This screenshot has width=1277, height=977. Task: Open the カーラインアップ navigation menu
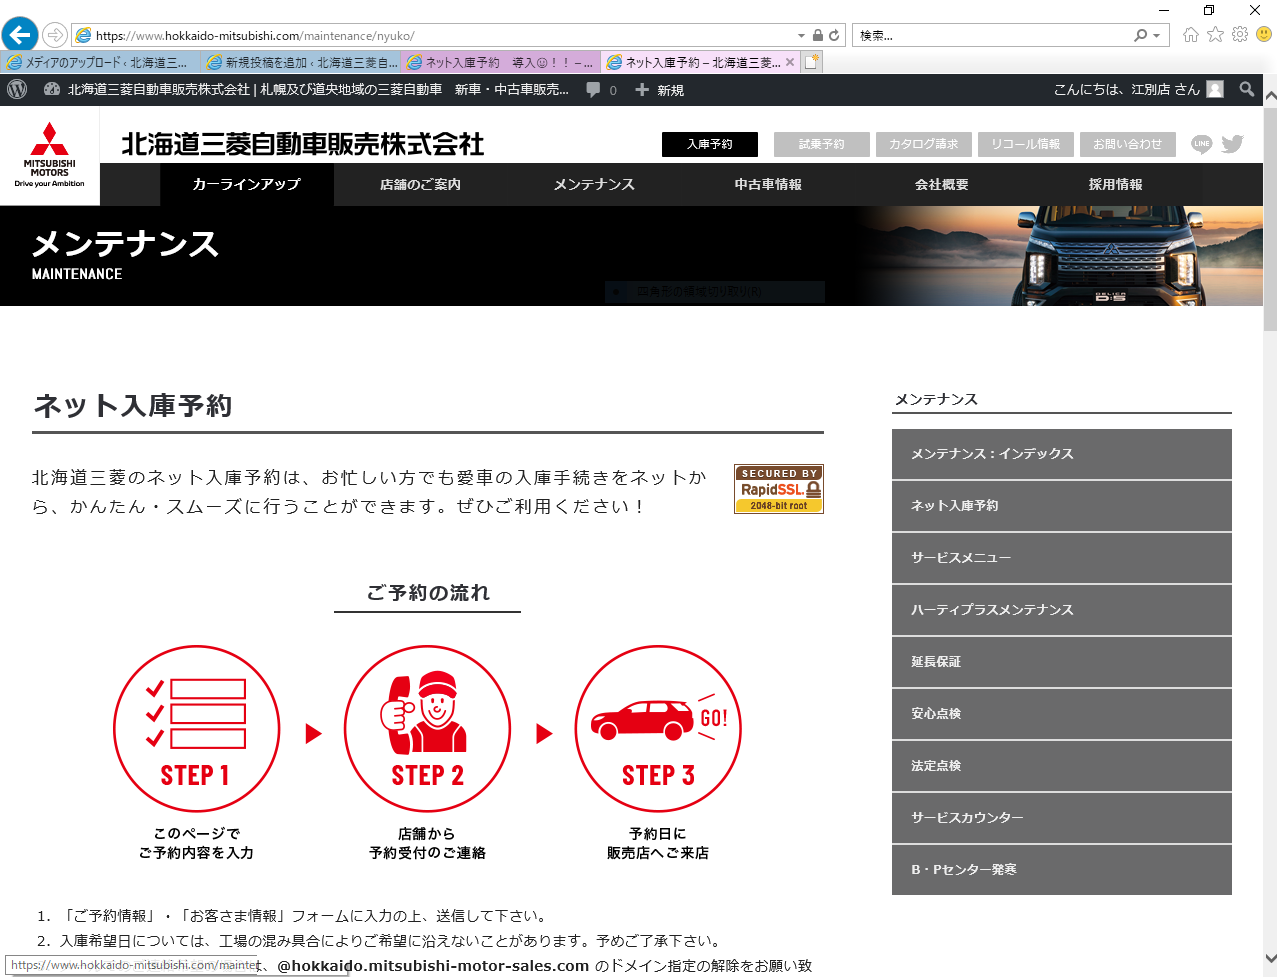click(247, 184)
